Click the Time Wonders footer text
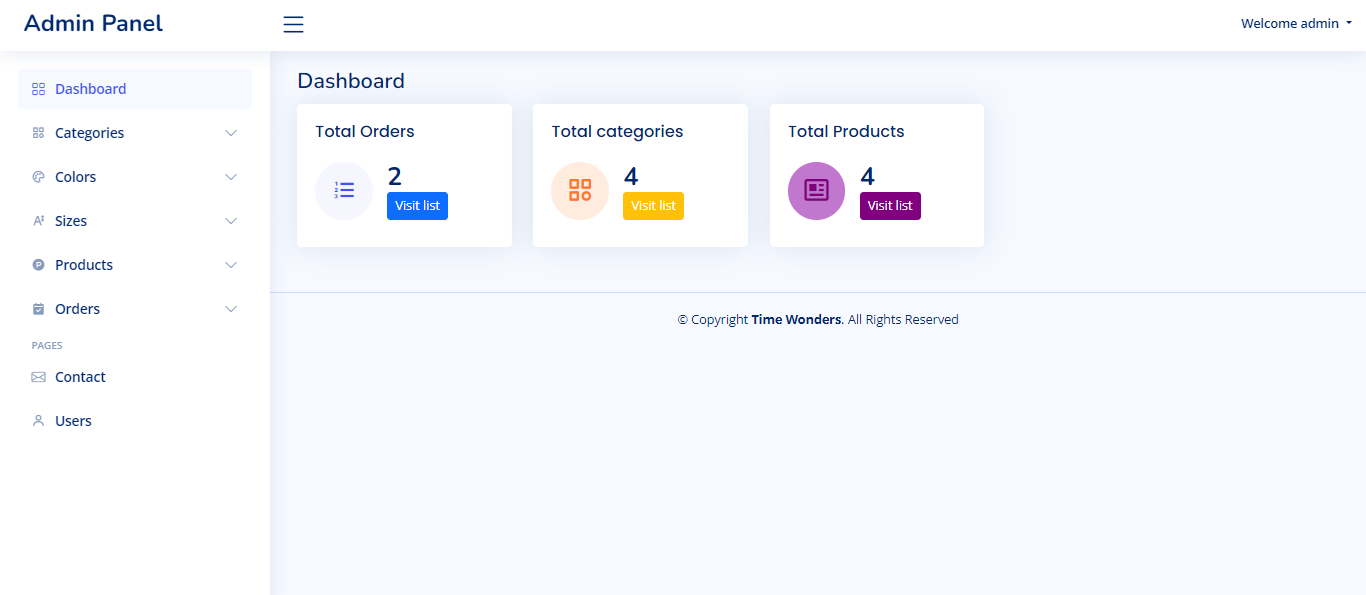 [x=797, y=320]
